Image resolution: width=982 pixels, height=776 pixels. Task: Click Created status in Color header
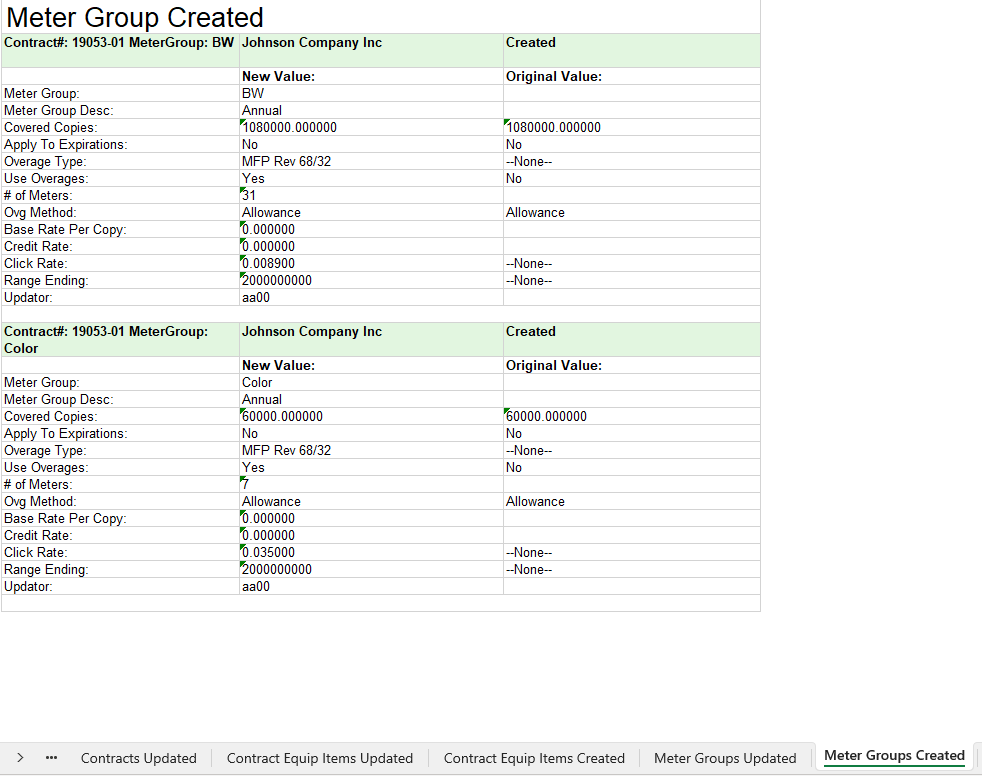click(632, 339)
